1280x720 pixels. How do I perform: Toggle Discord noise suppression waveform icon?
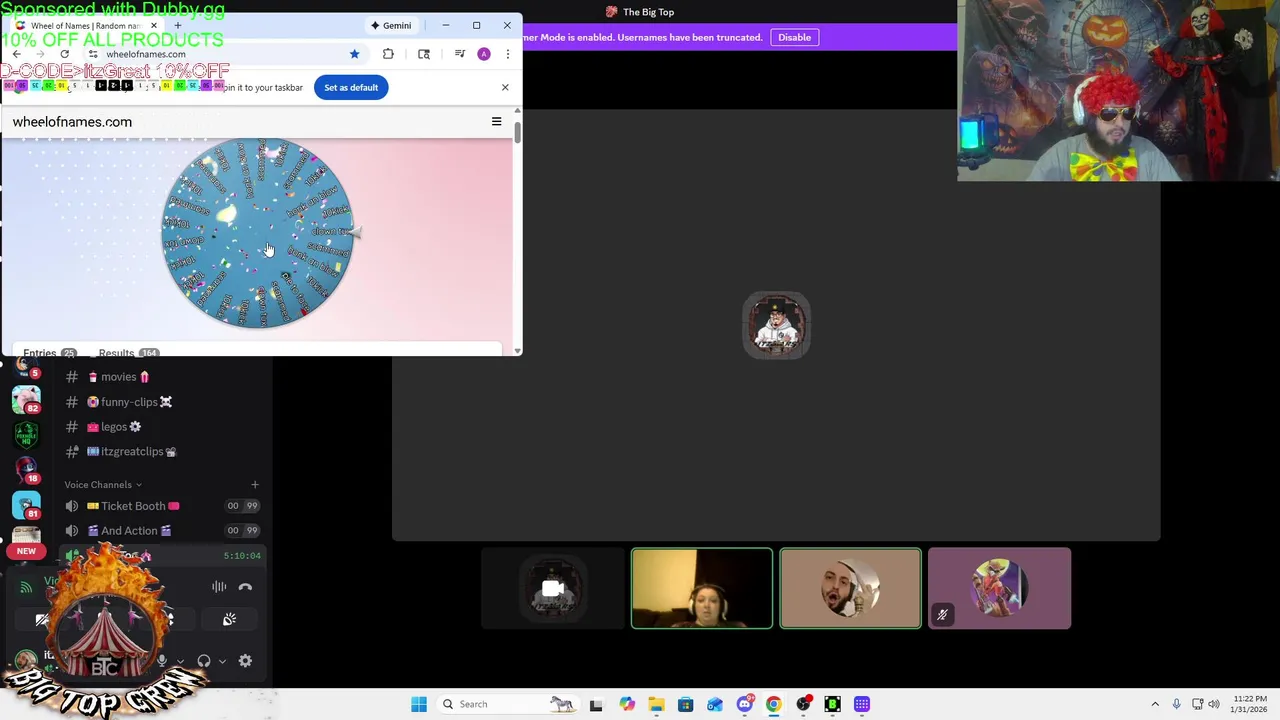(219, 587)
